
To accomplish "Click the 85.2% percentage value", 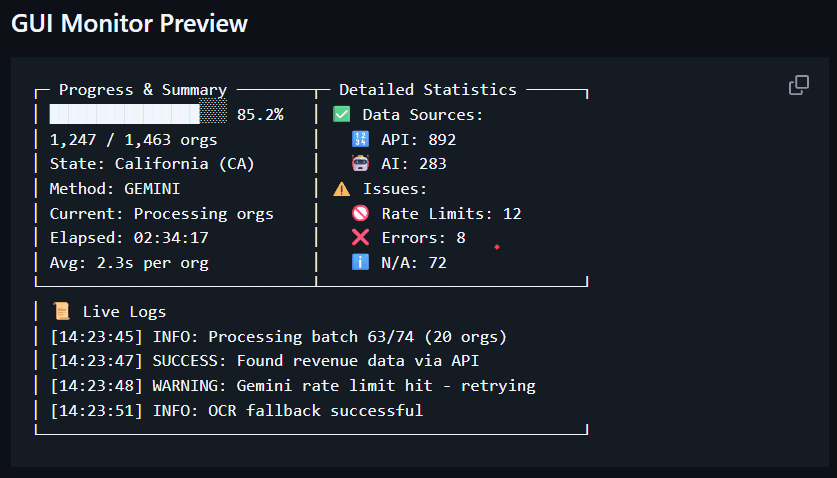I will coord(260,115).
